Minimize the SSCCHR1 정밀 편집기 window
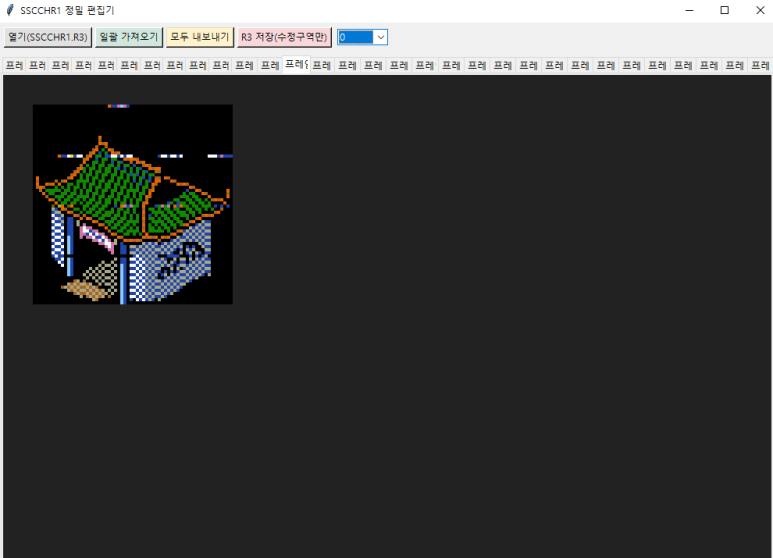 689,10
